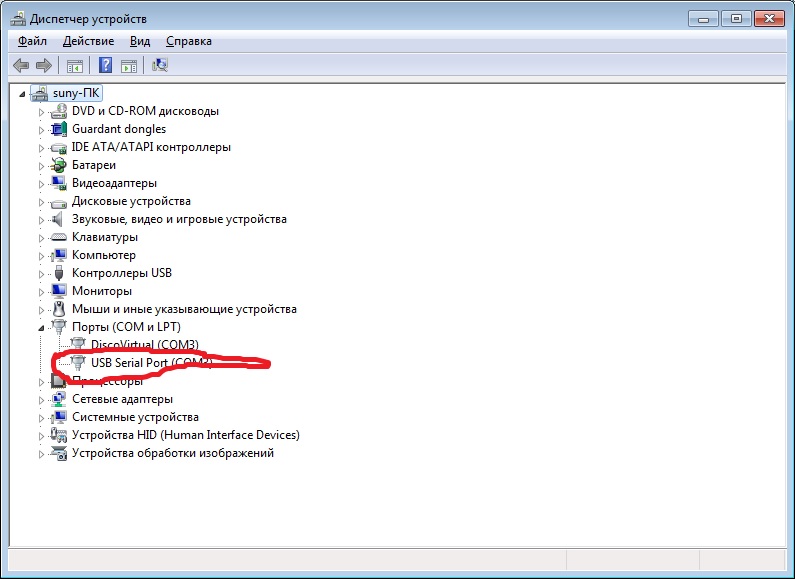Screen dimensions: 795x579
Task: Click the Back arrow toolbar button
Action: point(21,66)
